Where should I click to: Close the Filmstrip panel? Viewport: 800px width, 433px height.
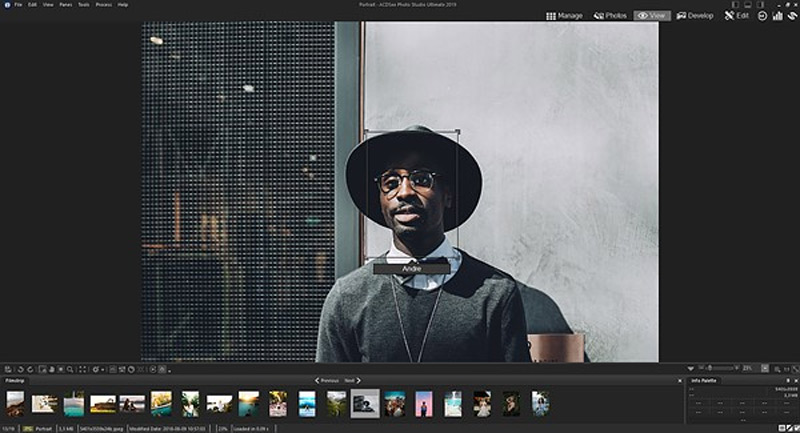679,381
